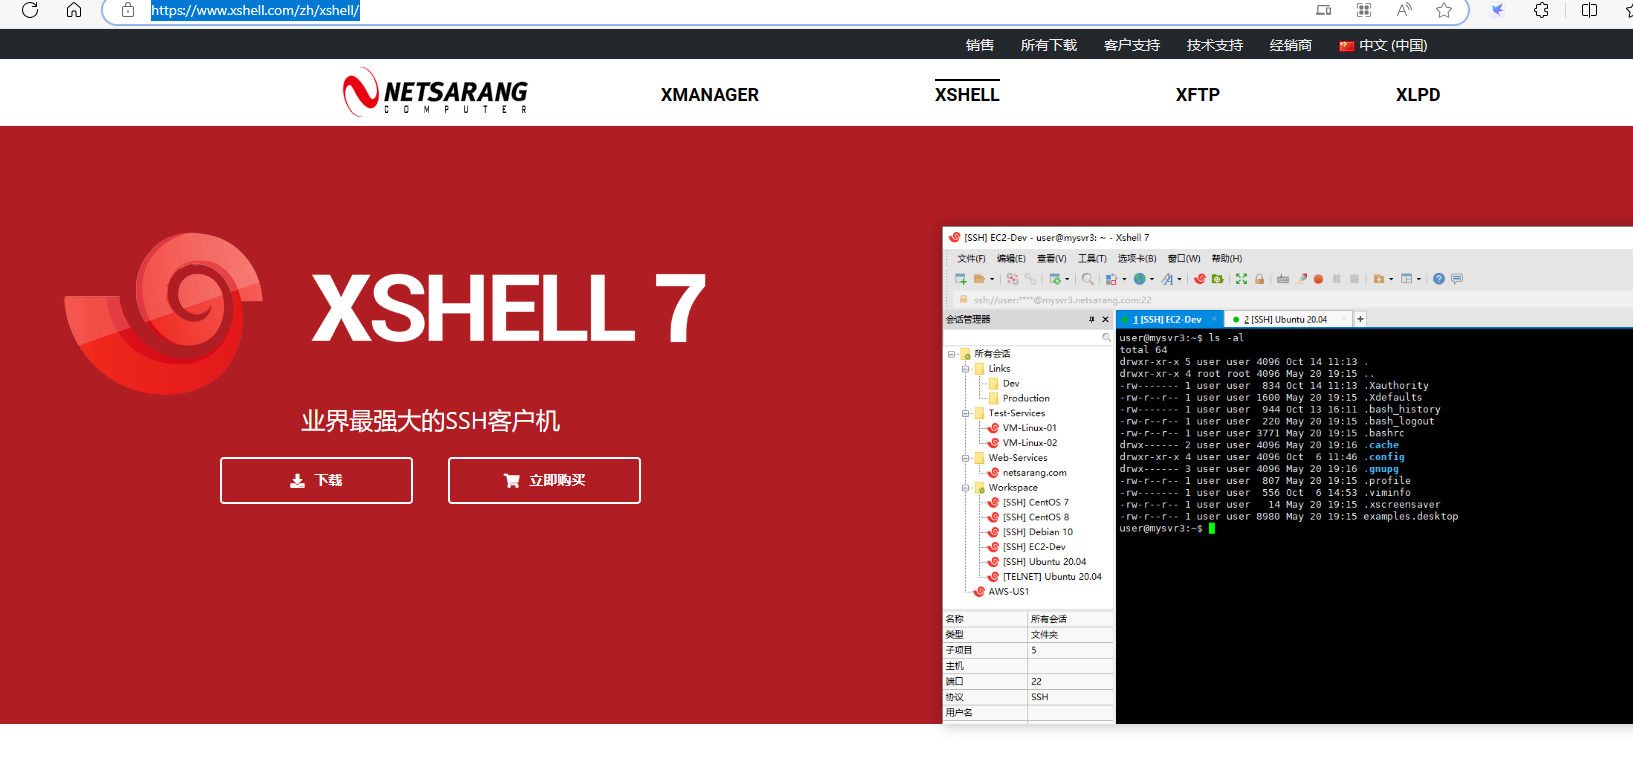Screen dimensions: 1633x763
Task: Open the 销售 link in the top bar
Action: [980, 45]
